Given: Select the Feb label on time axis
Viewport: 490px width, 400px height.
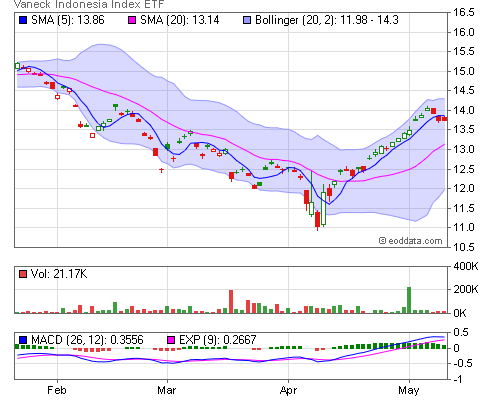Looking at the screenshot, I should [x=57, y=390].
